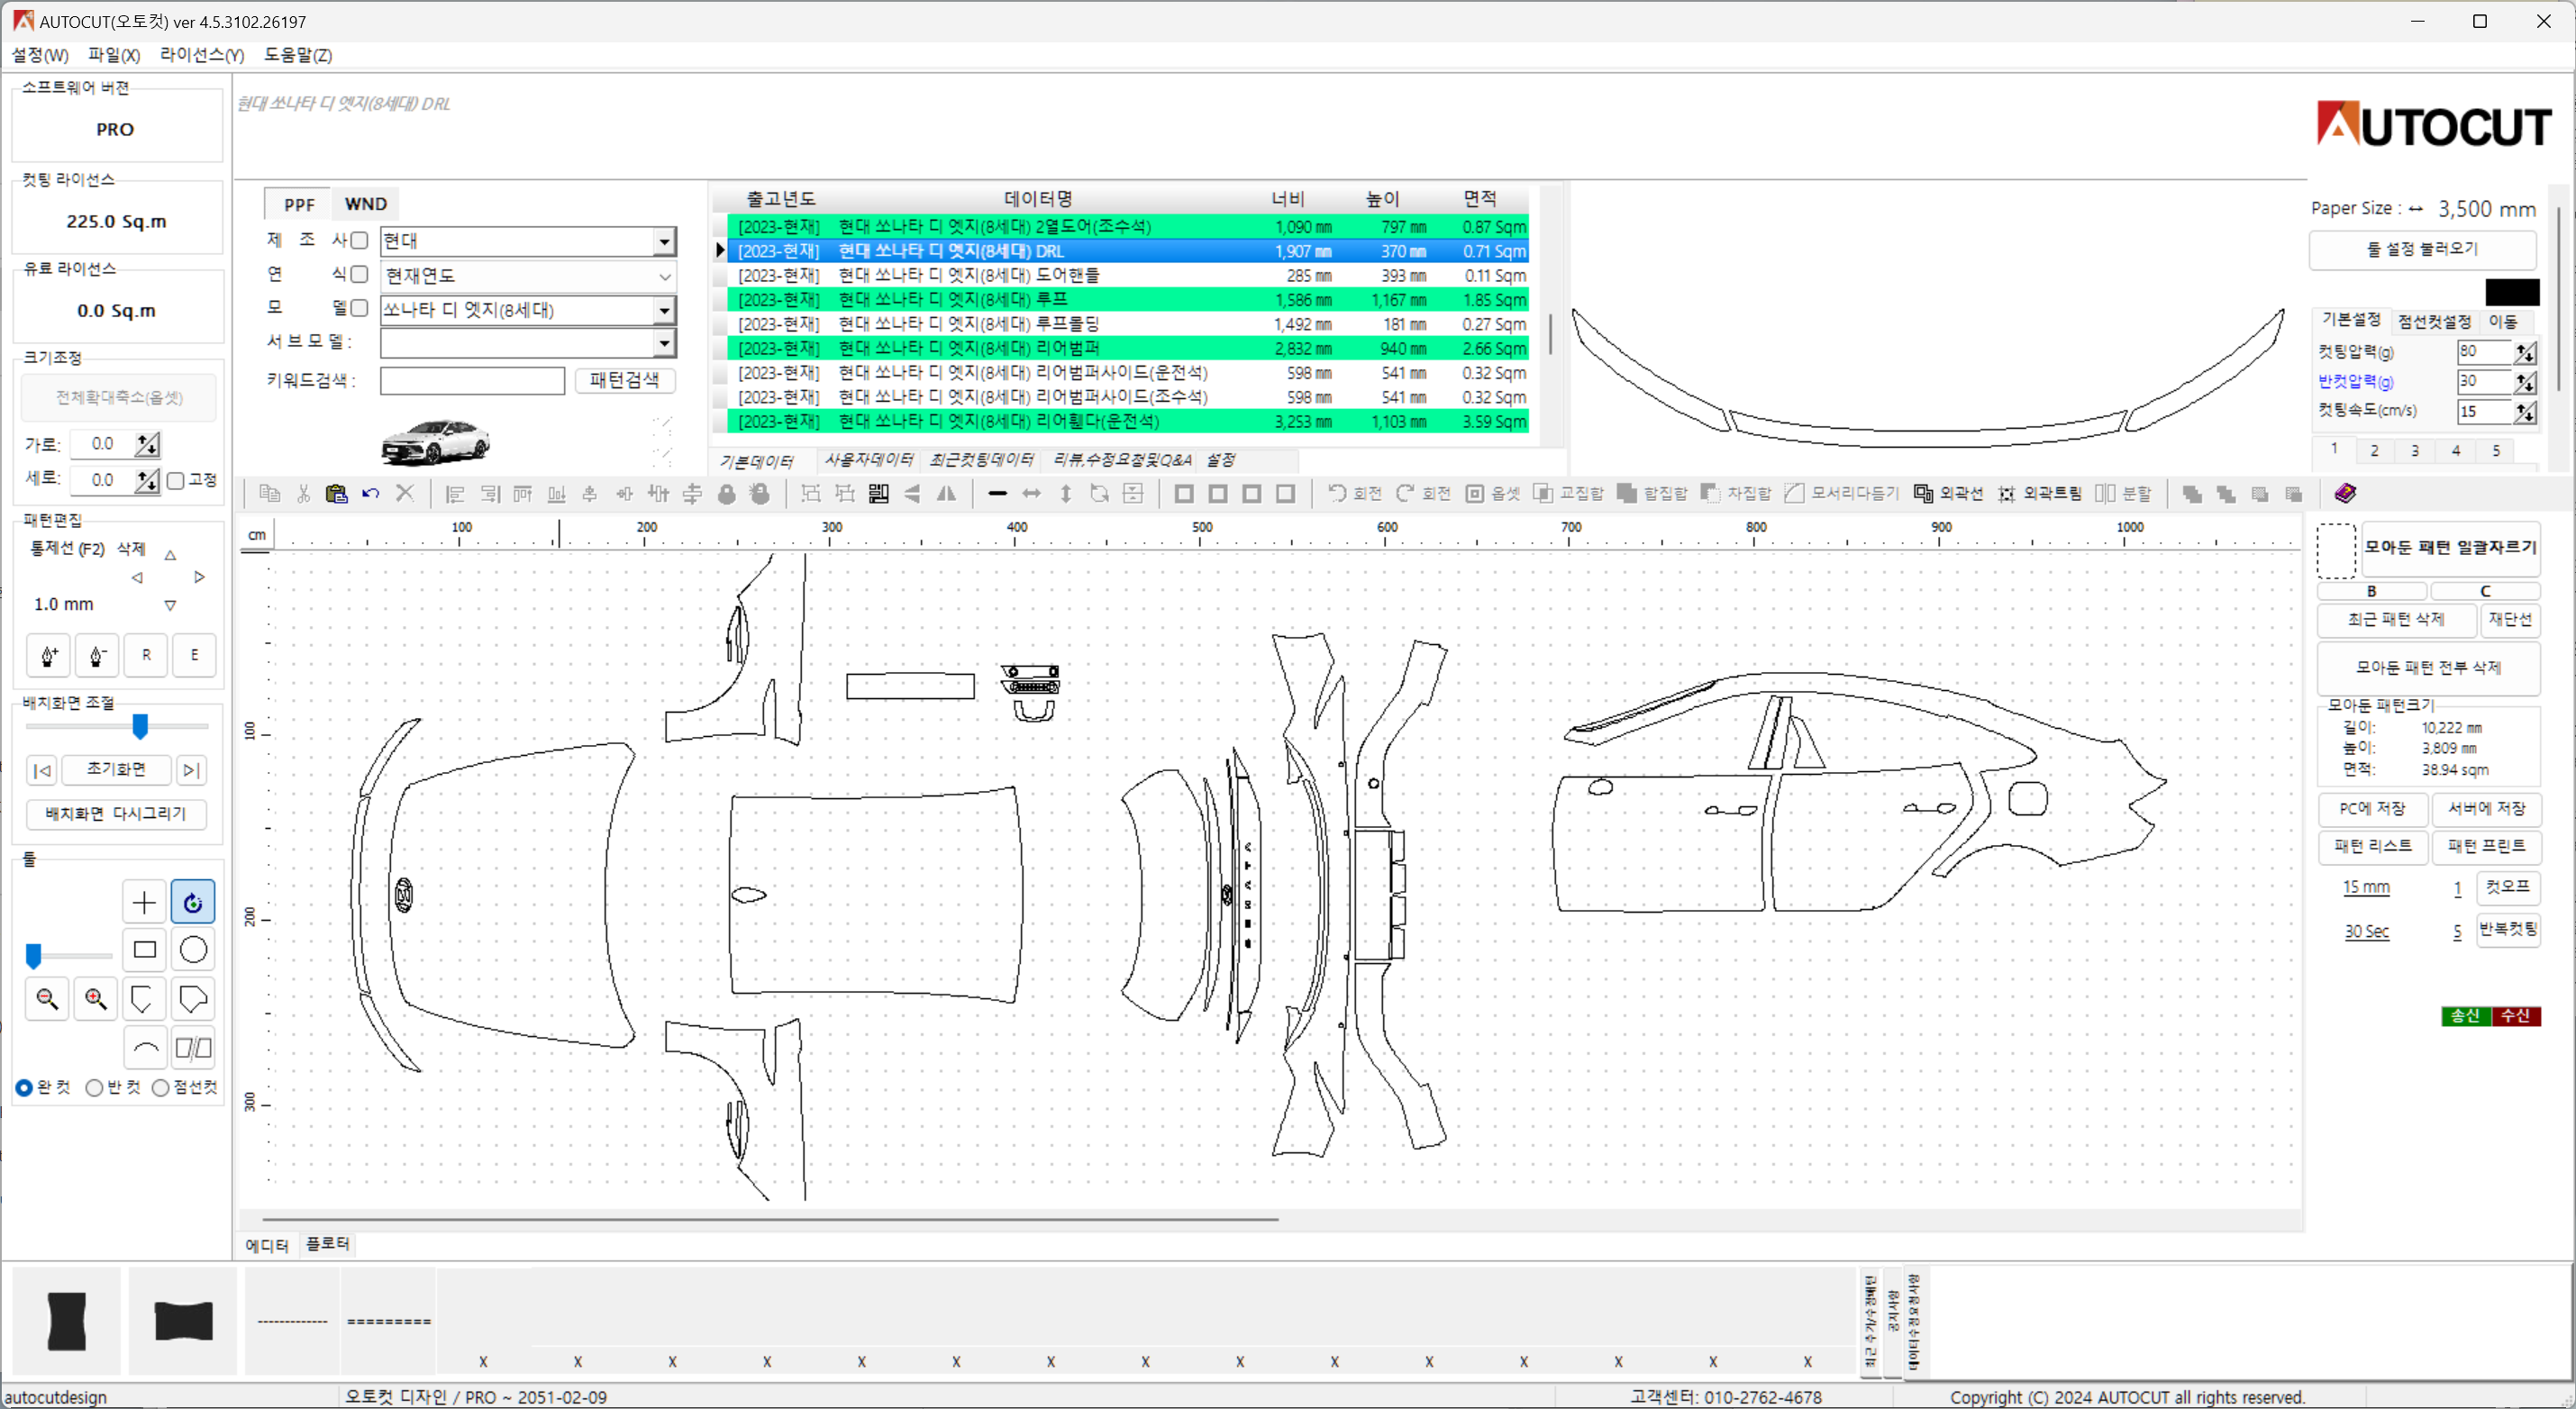Select the circle shape tool
This screenshot has width=2576, height=1409.
[x=193, y=949]
